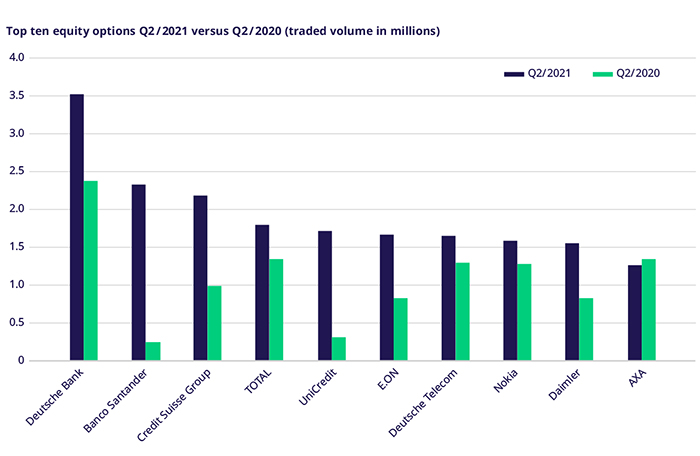This screenshot has width=700, height=456.
Task: Click the AXA x-axis category label
Action: pyautogui.click(x=640, y=379)
